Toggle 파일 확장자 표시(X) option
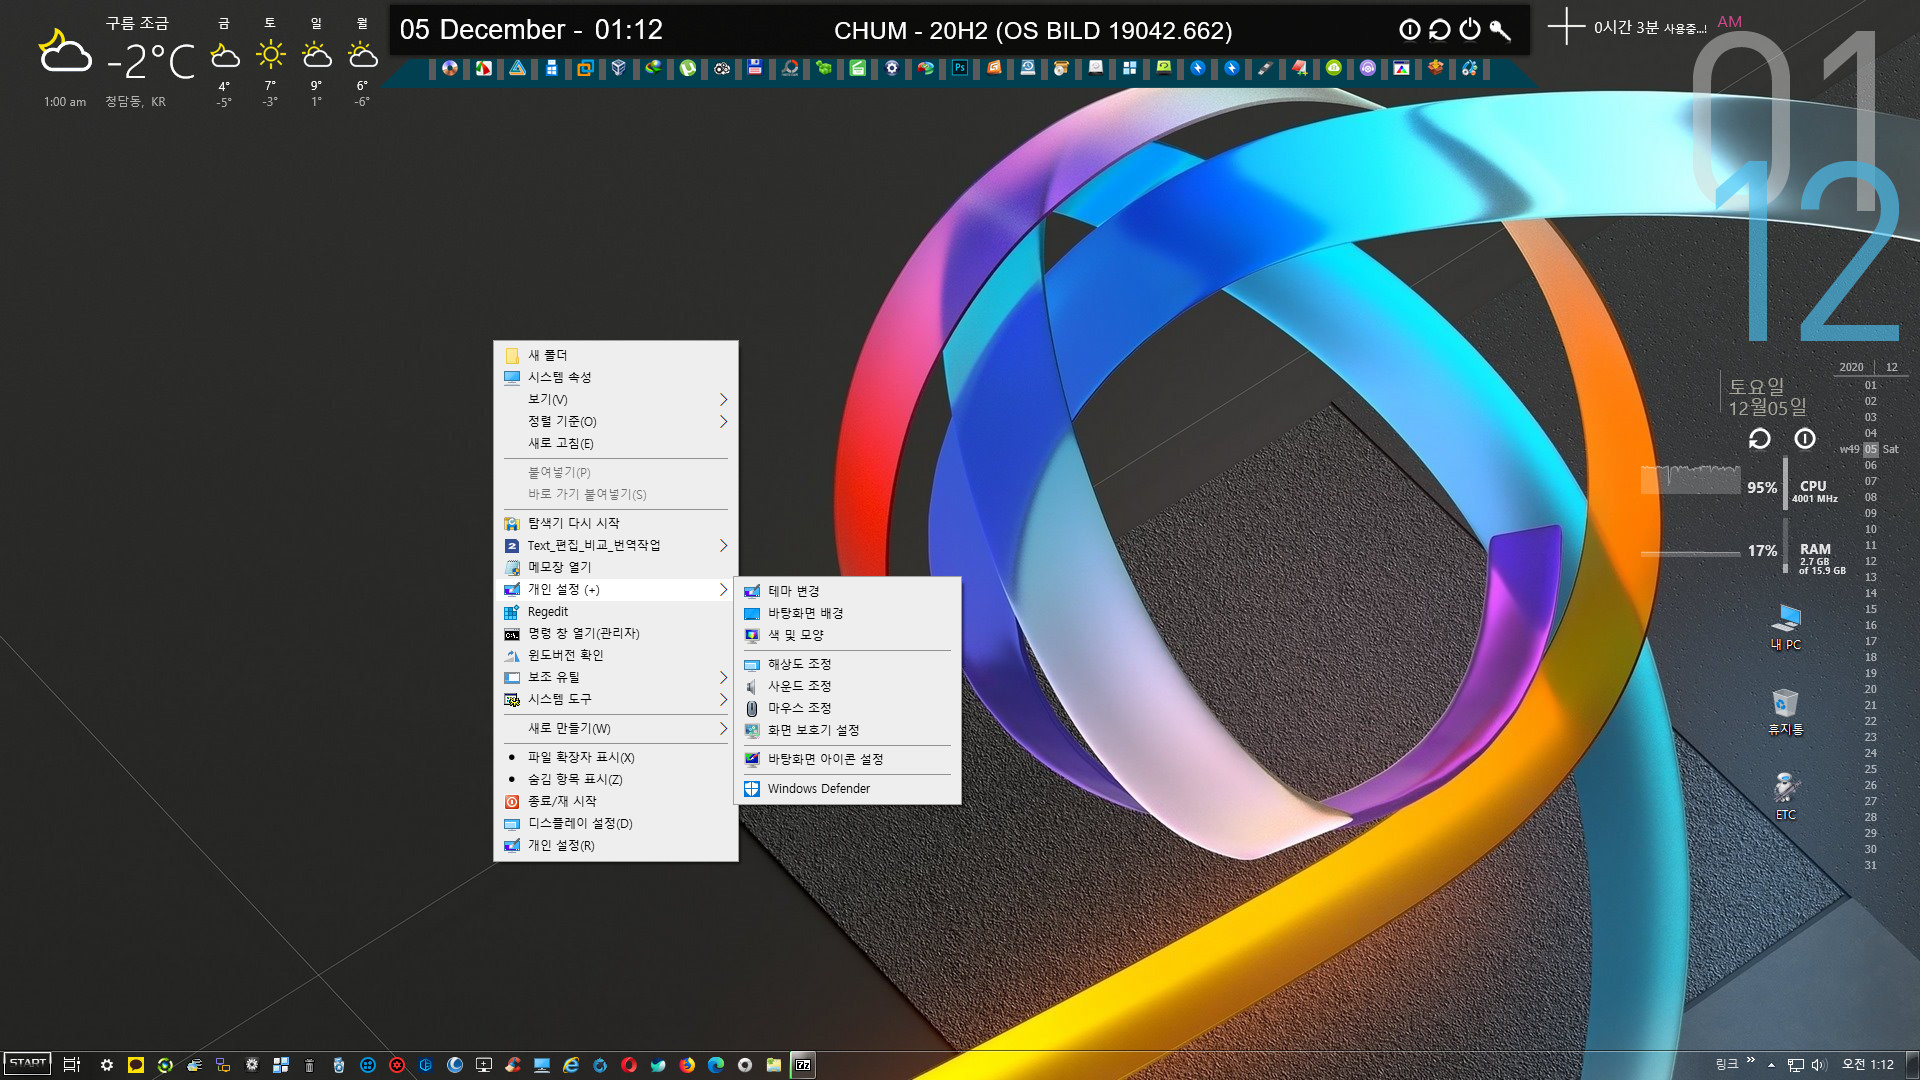Image resolution: width=1920 pixels, height=1080 pixels. (x=616, y=757)
